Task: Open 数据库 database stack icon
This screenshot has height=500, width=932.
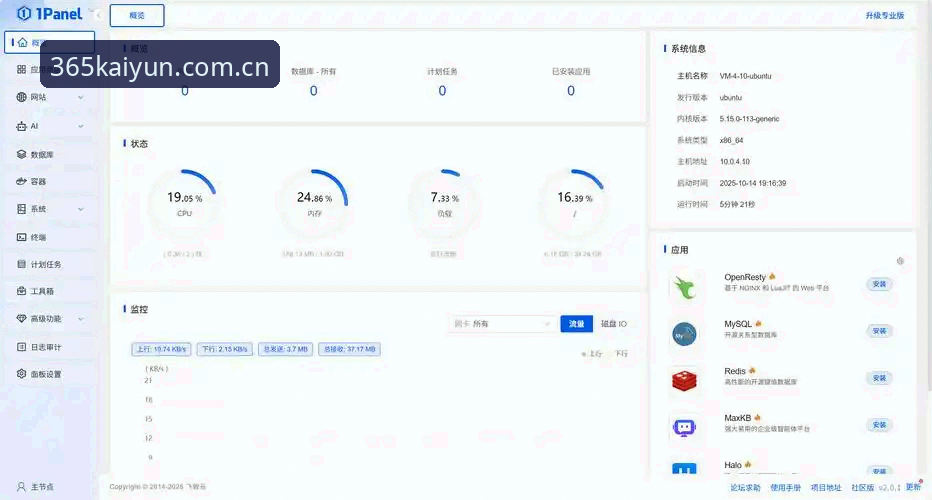Action: pyautogui.click(x=21, y=155)
